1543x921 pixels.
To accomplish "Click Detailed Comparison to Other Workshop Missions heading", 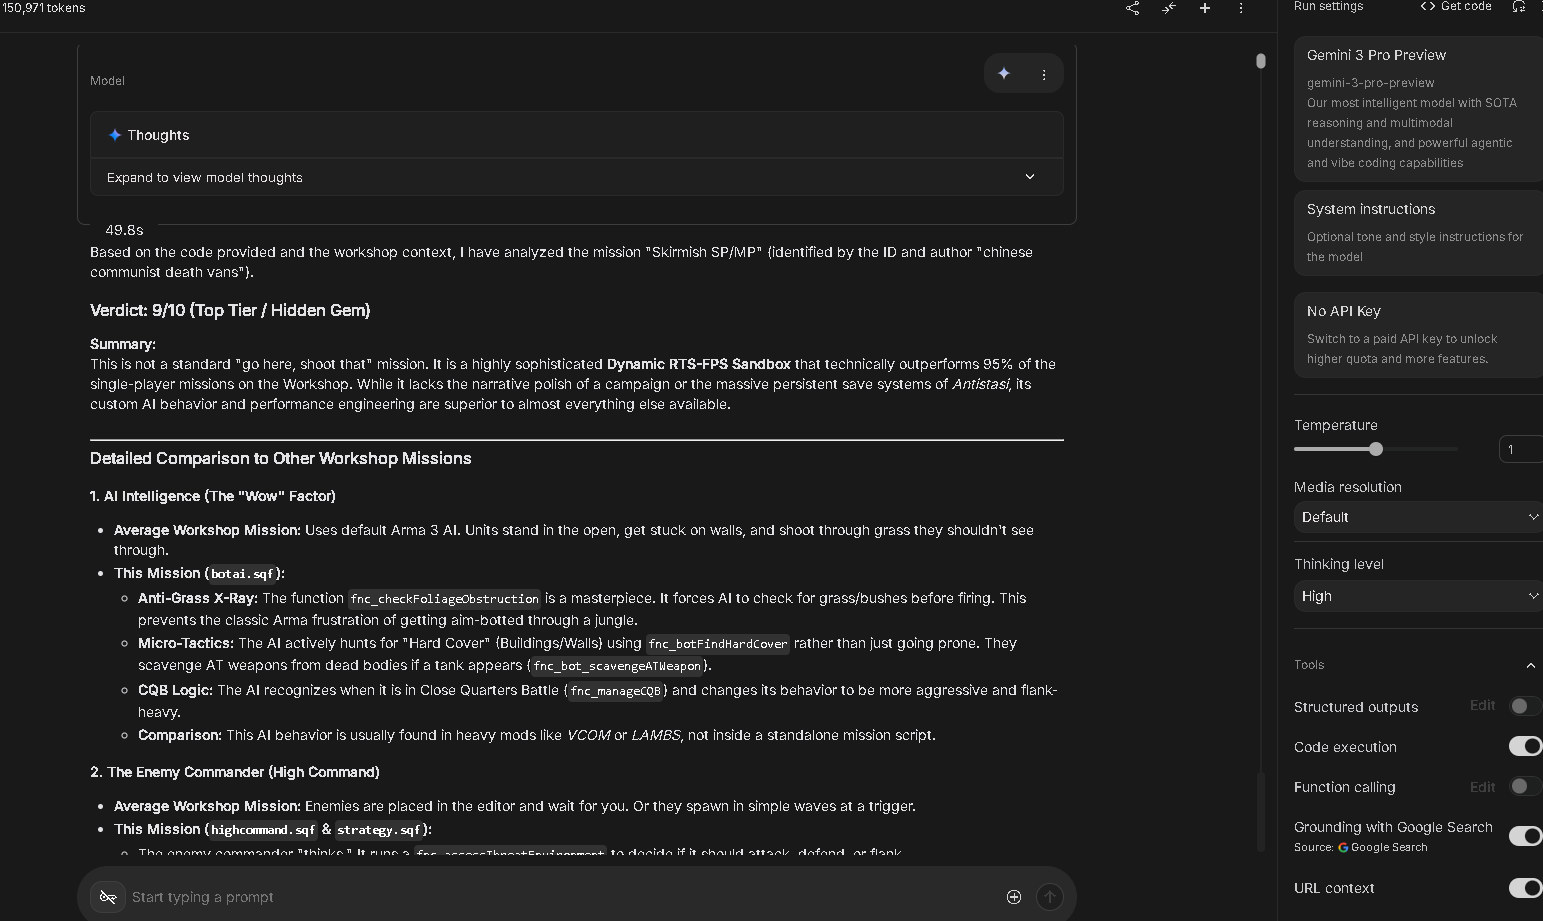I will tap(281, 458).
